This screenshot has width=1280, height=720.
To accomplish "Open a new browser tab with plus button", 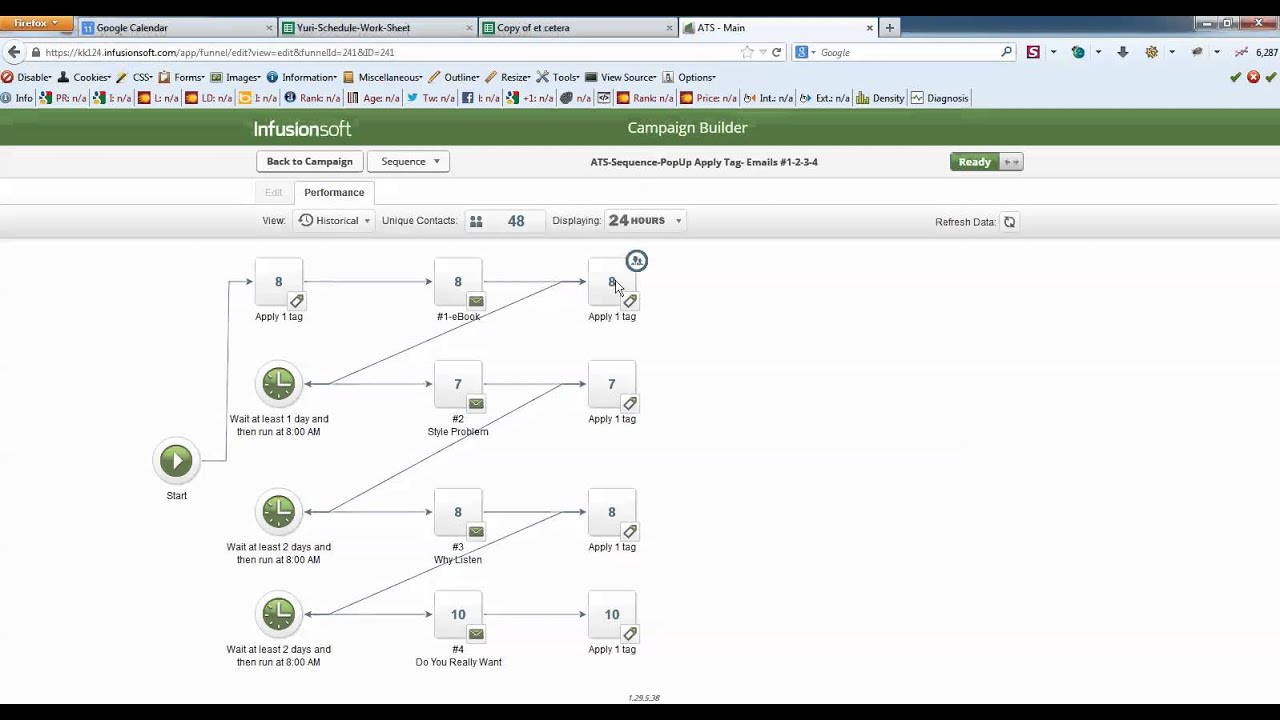I will 889,28.
